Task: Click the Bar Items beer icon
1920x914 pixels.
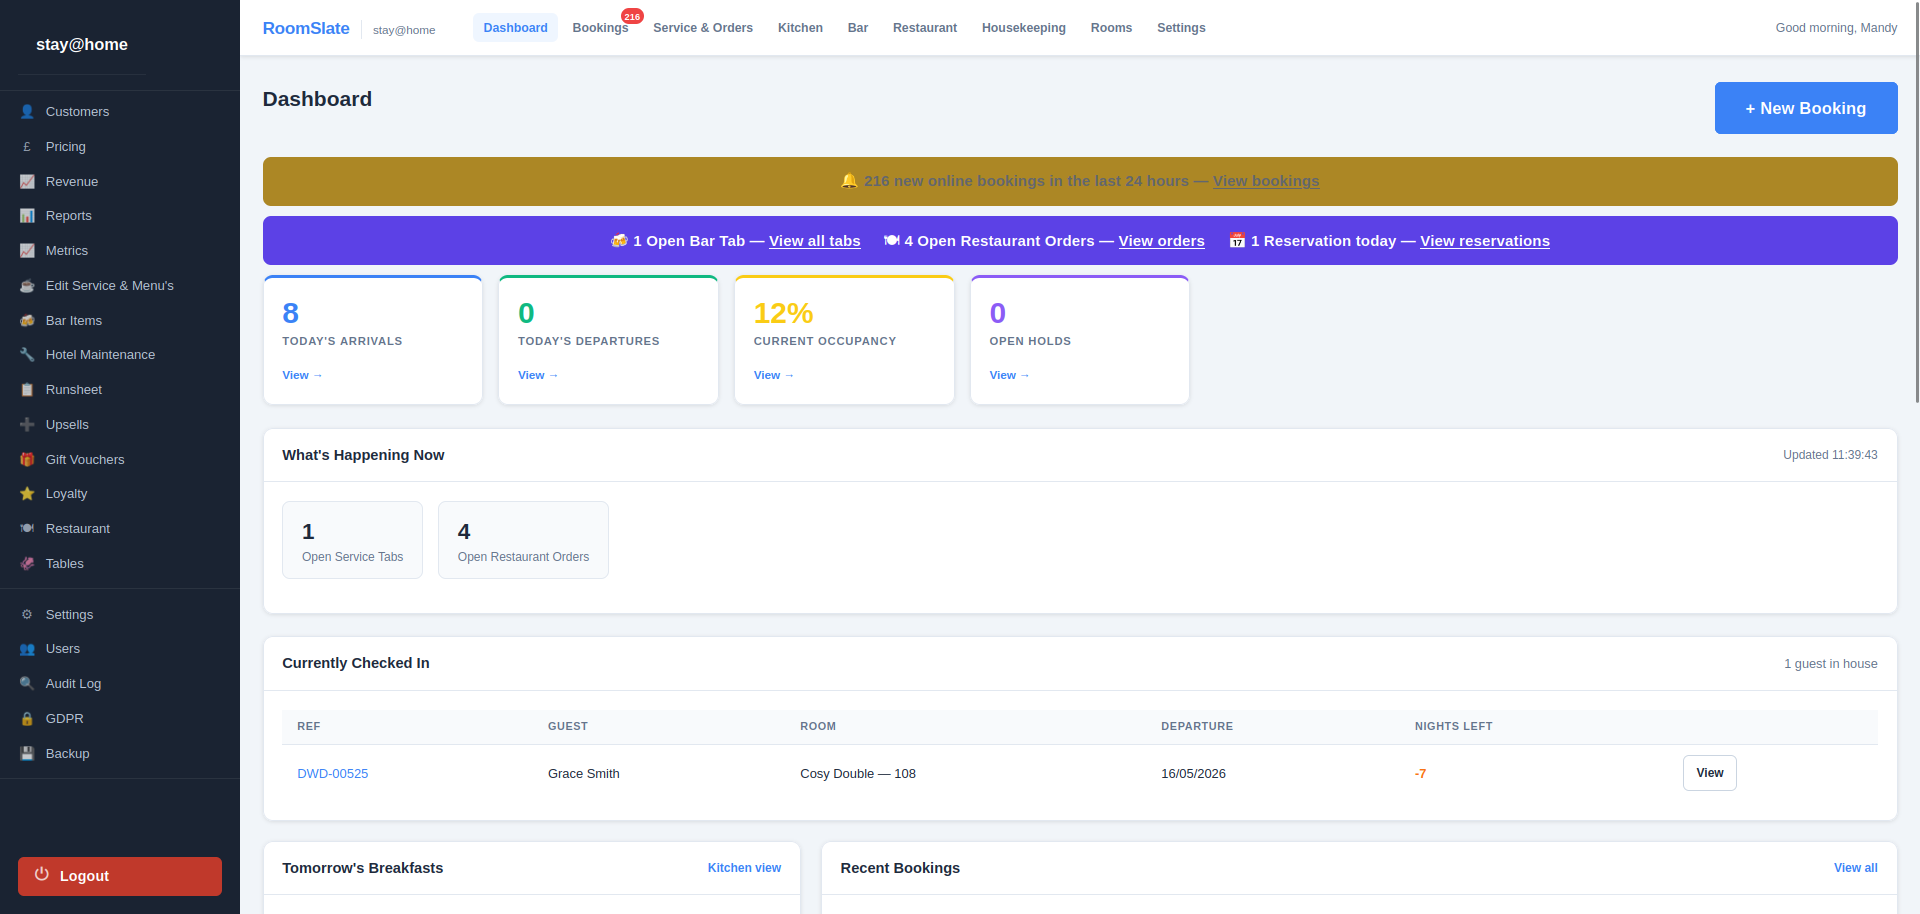Action: (x=27, y=321)
